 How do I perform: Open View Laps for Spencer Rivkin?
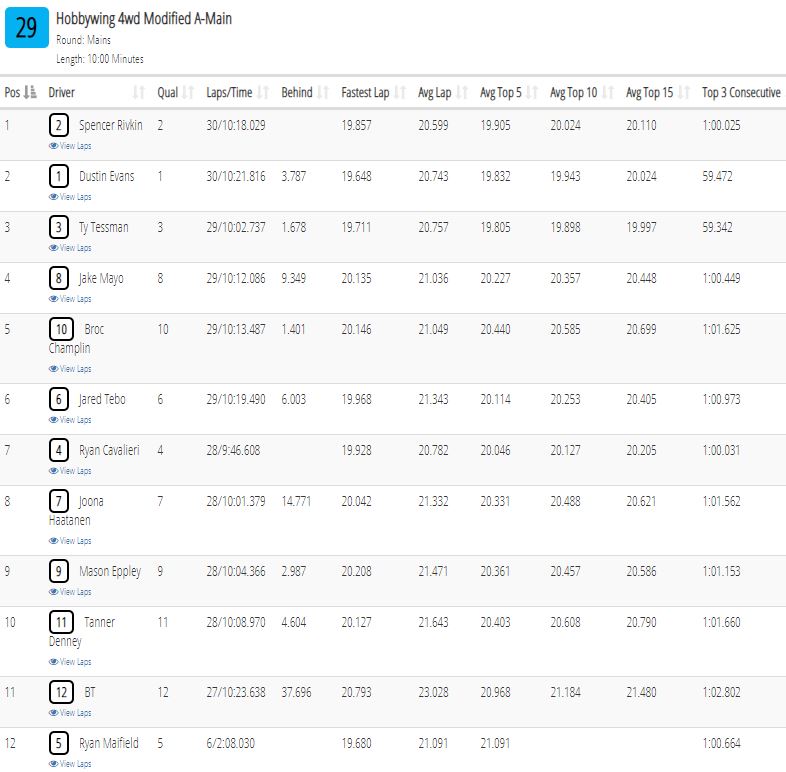pos(70,146)
